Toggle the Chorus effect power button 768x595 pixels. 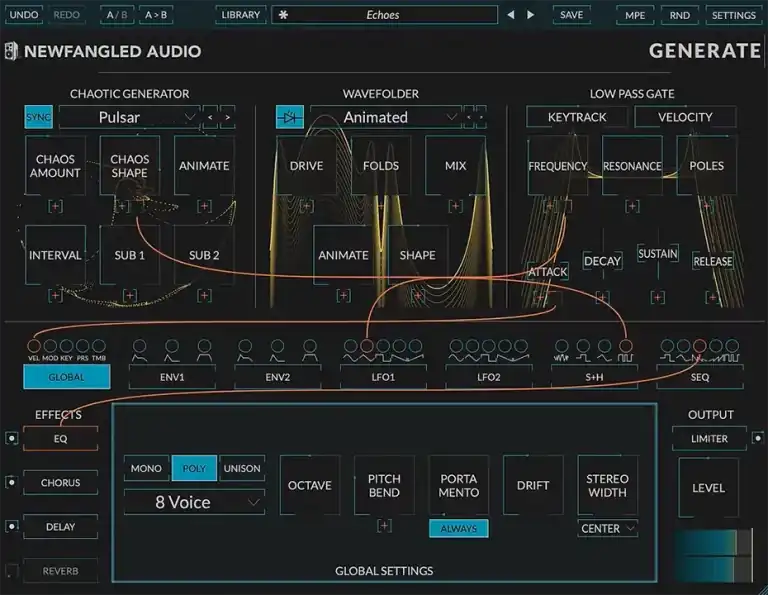coord(12,482)
